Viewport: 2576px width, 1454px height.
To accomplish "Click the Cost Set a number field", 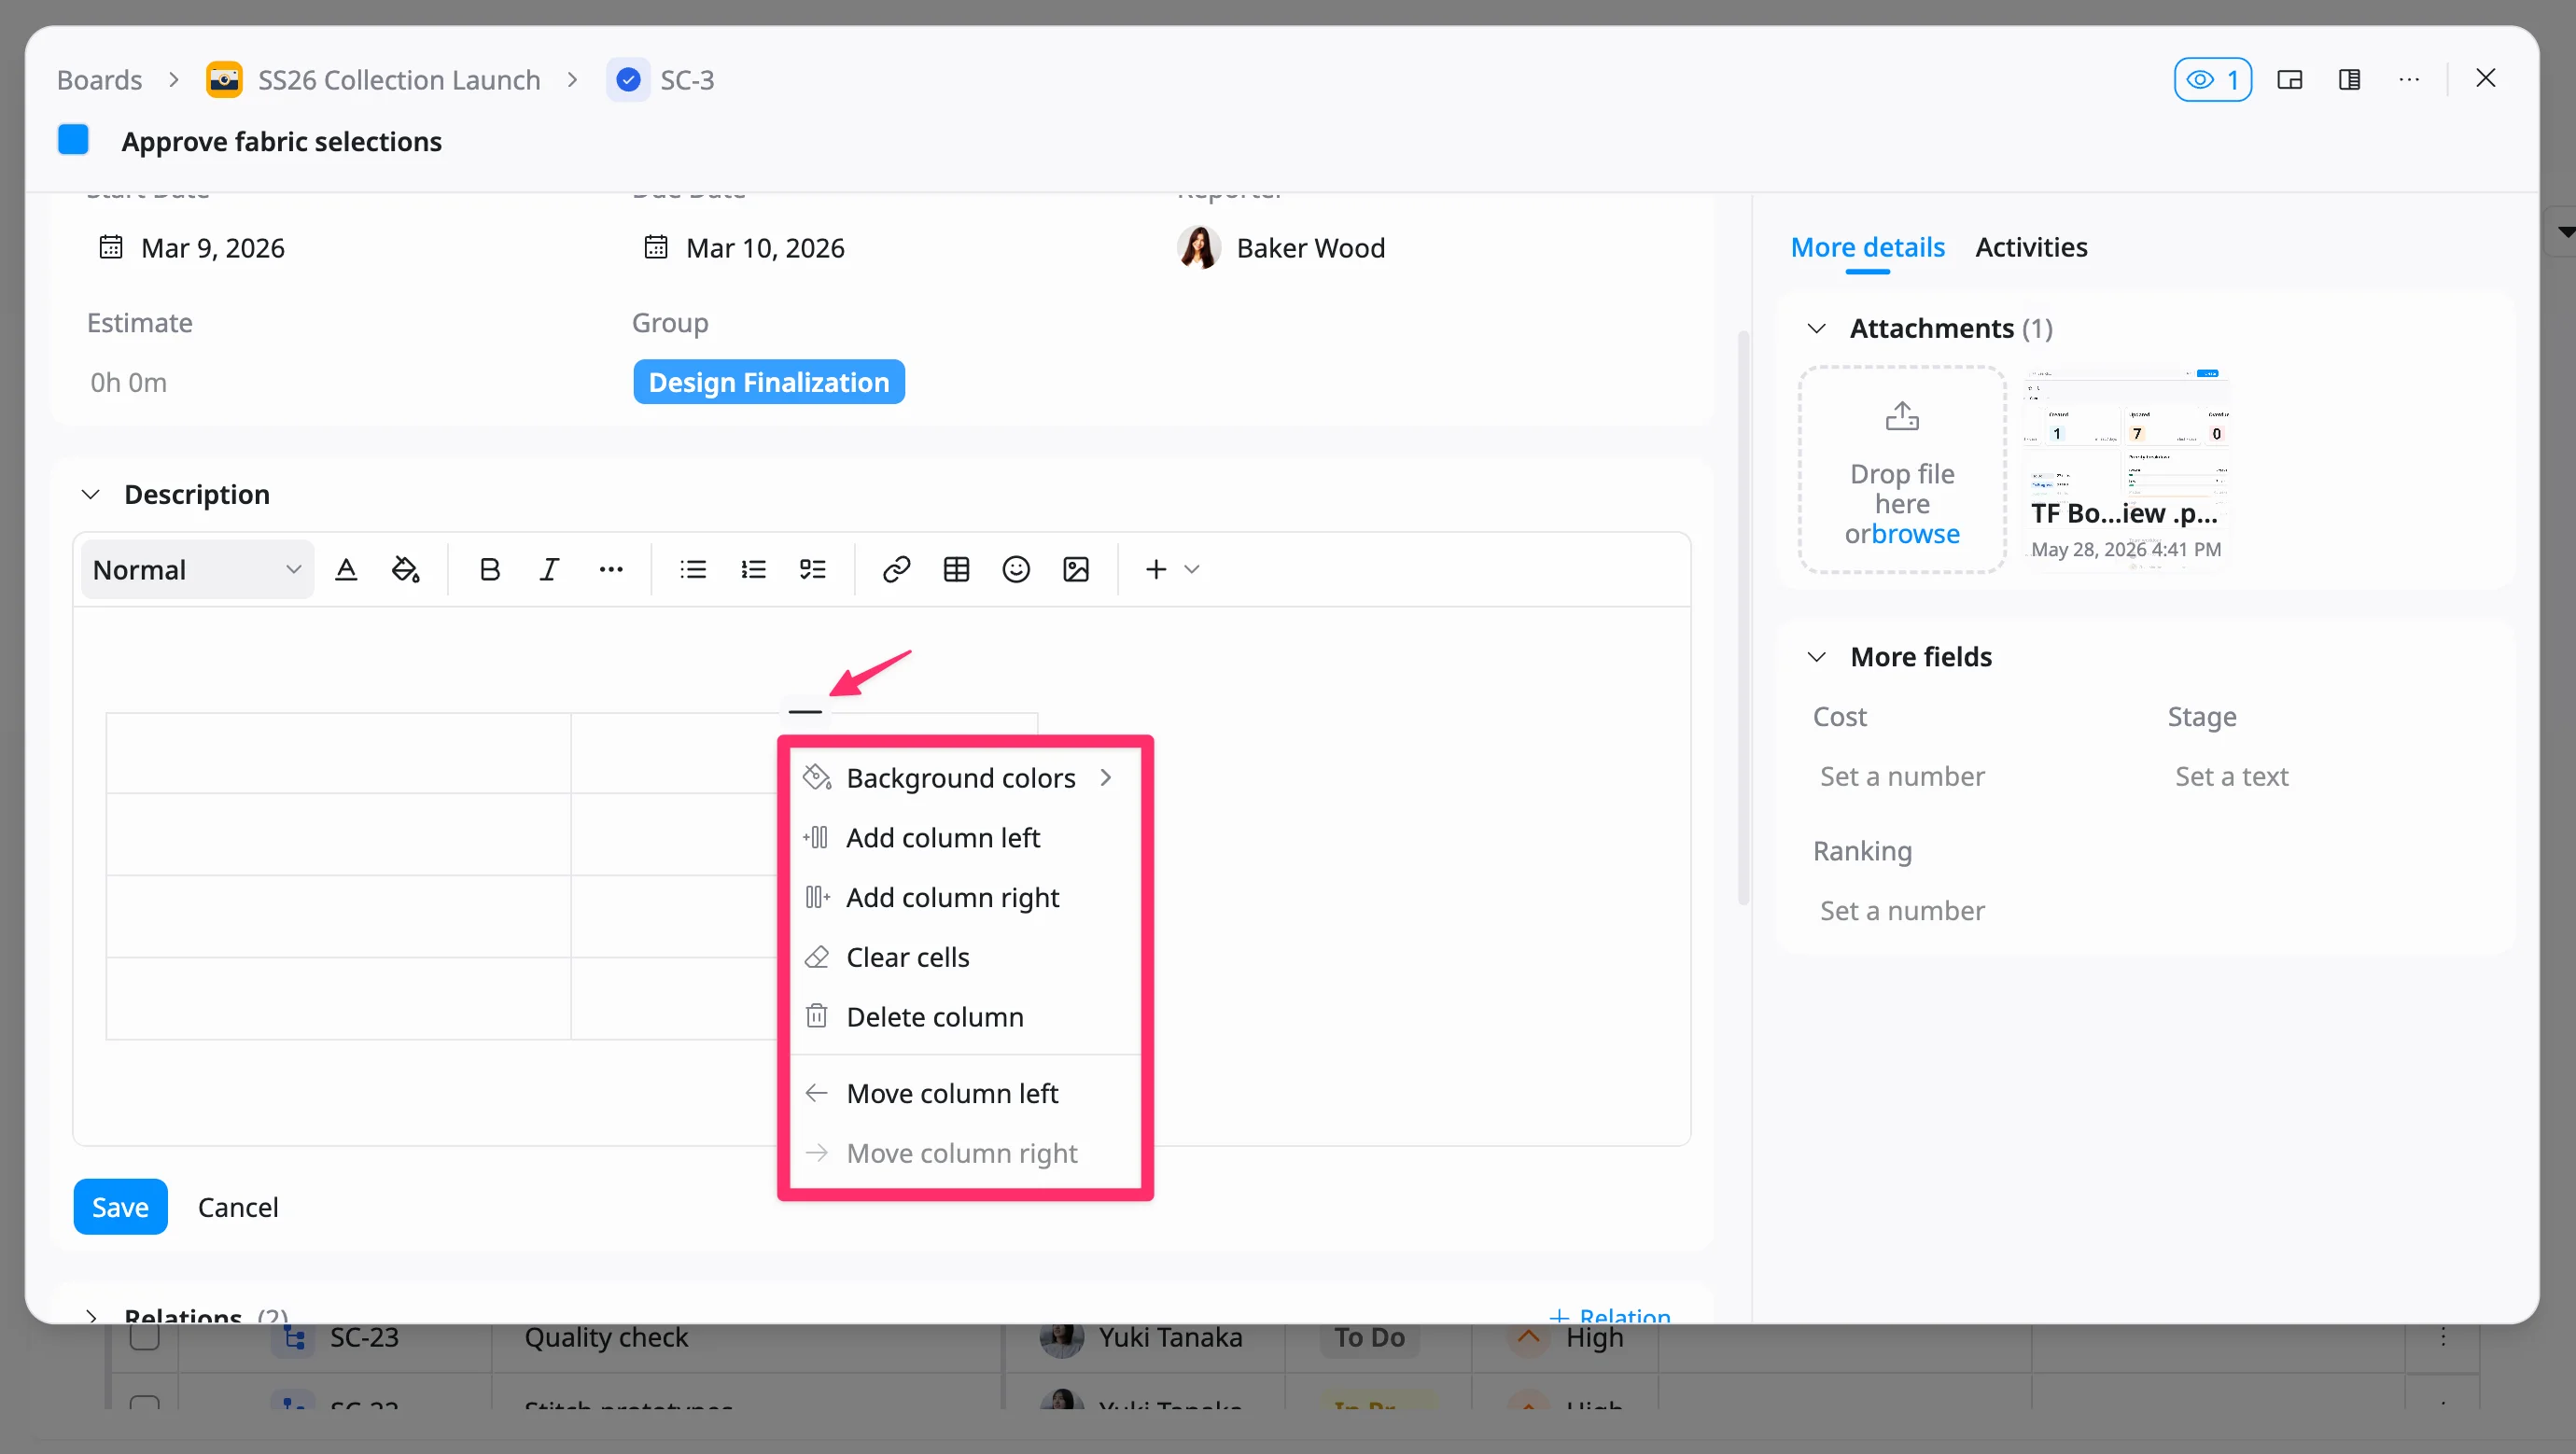I will click(x=1901, y=776).
